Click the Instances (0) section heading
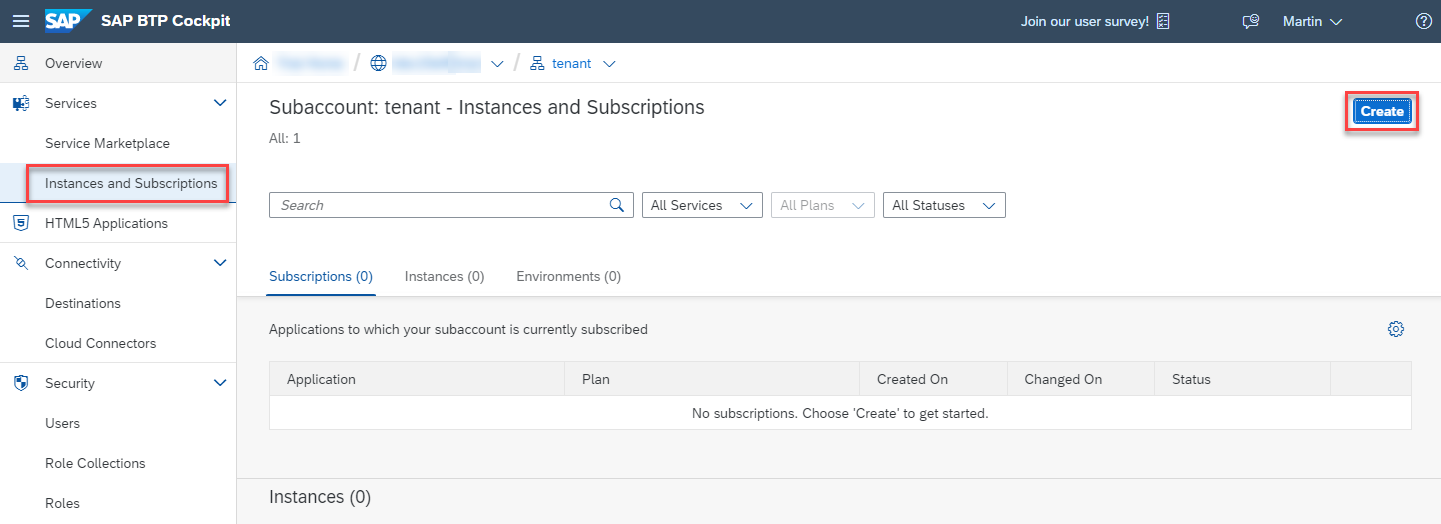 (x=320, y=497)
